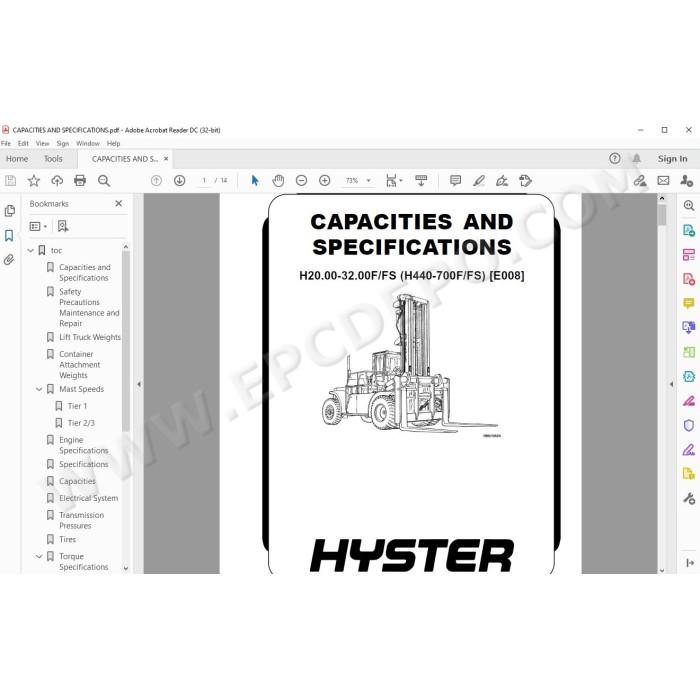The width and height of the screenshot is (700, 700).
Task: Activate the hand pan tool
Action: (x=278, y=181)
